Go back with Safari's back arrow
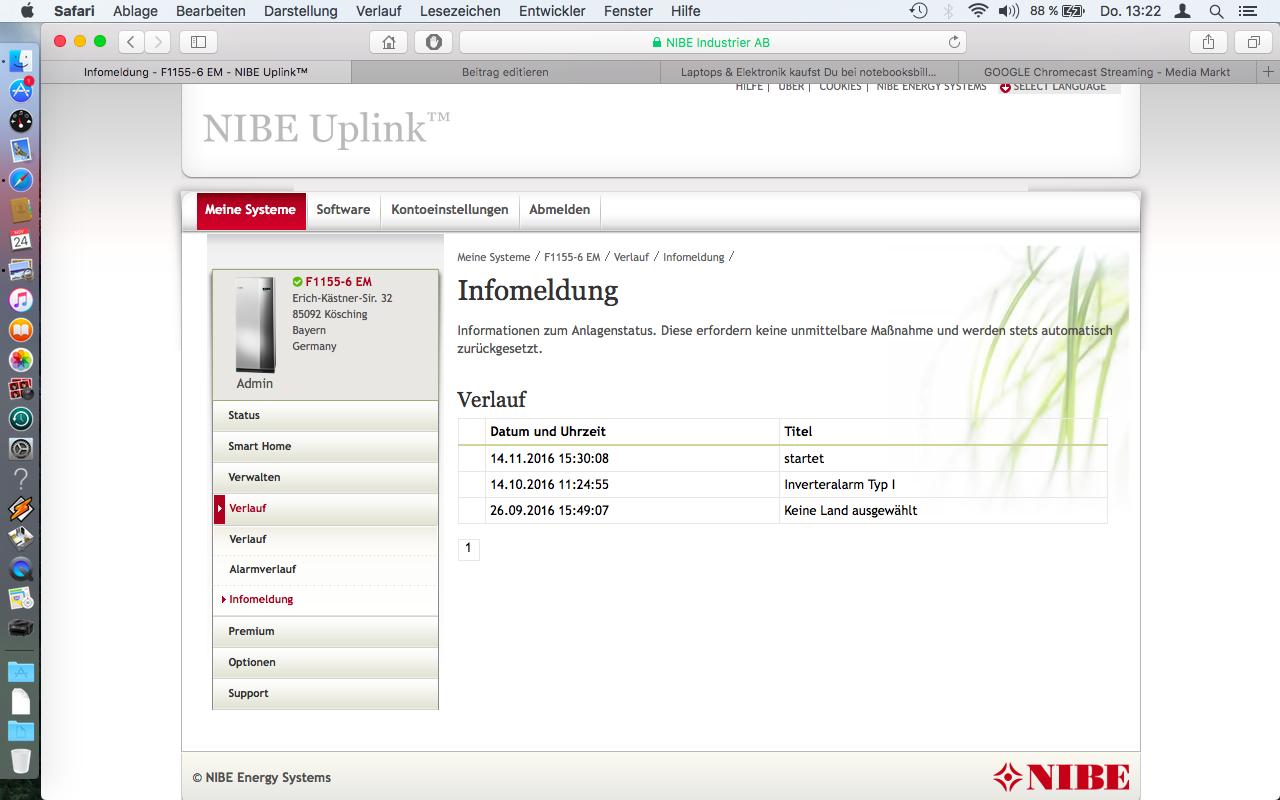Screen dimensions: 1280x800 132,42
